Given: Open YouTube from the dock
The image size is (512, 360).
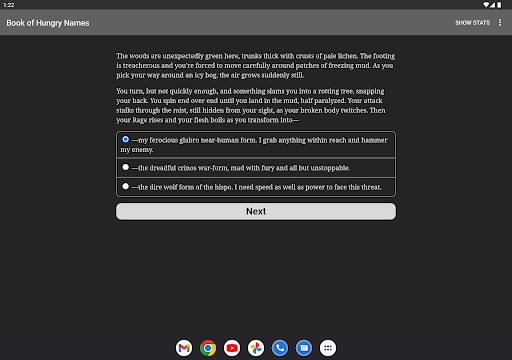Looking at the screenshot, I should tap(232, 348).
